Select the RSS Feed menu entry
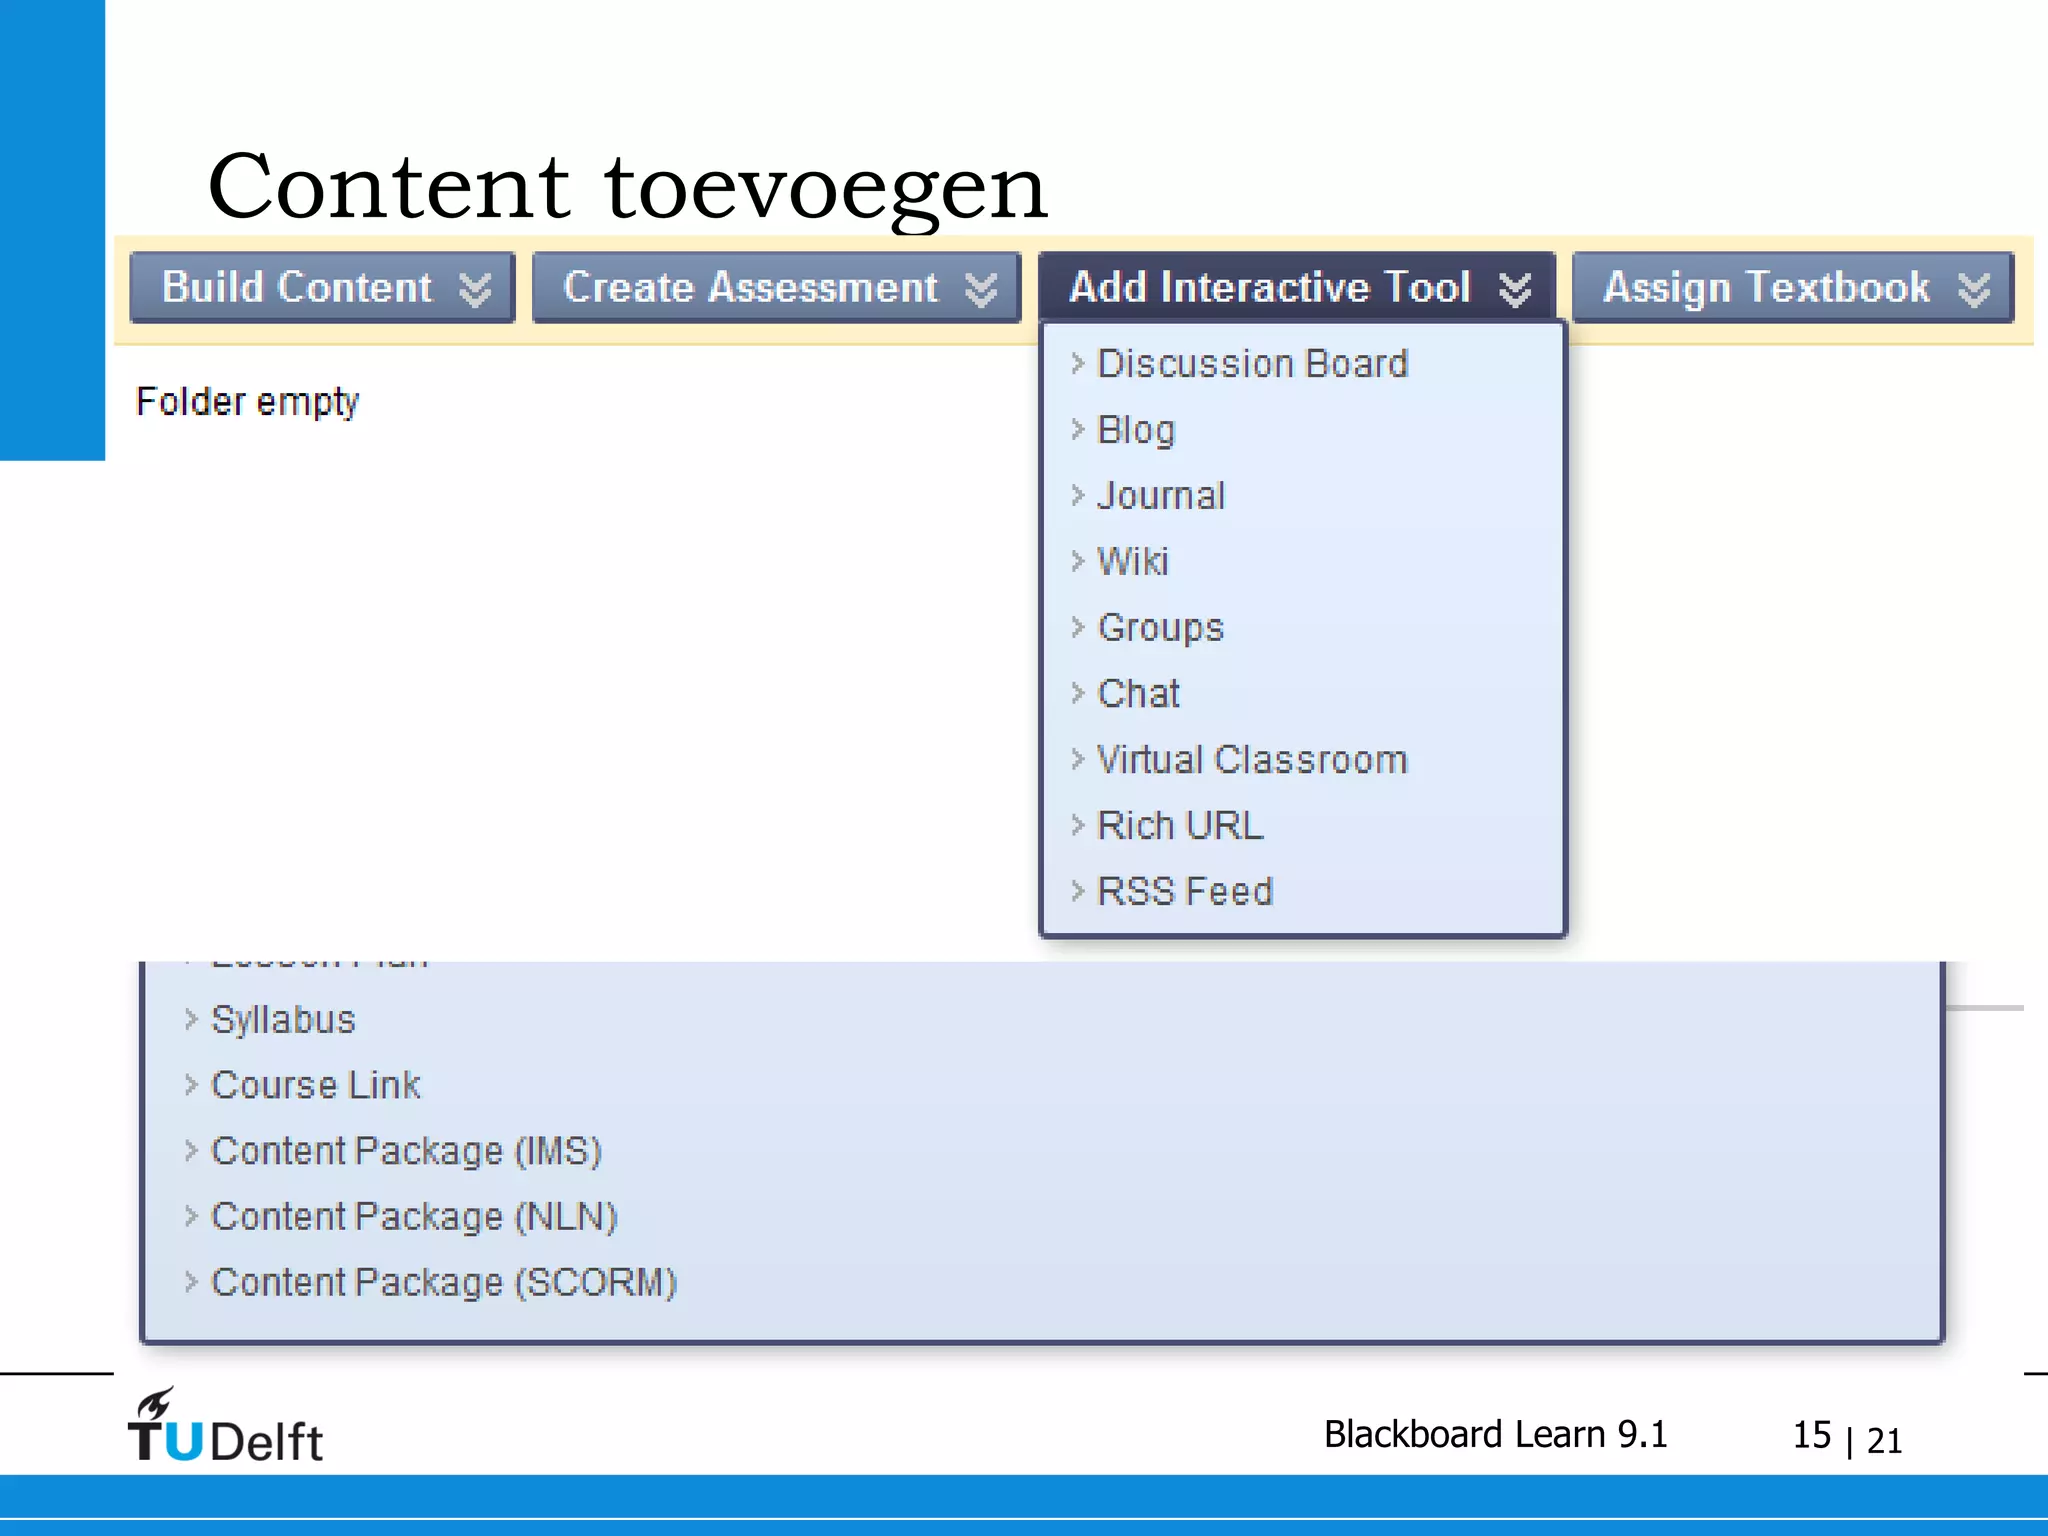The height and width of the screenshot is (1536, 2048). click(1185, 892)
